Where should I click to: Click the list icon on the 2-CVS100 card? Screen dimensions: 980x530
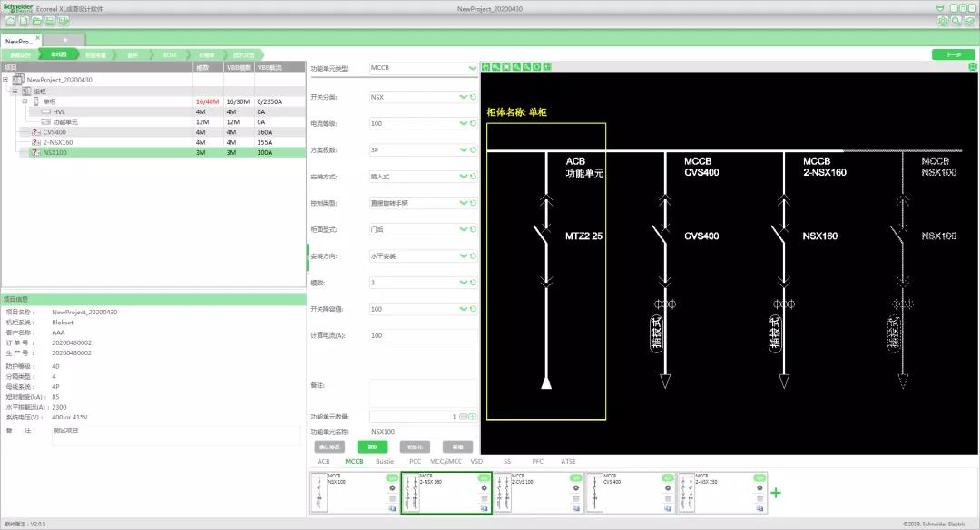576,499
